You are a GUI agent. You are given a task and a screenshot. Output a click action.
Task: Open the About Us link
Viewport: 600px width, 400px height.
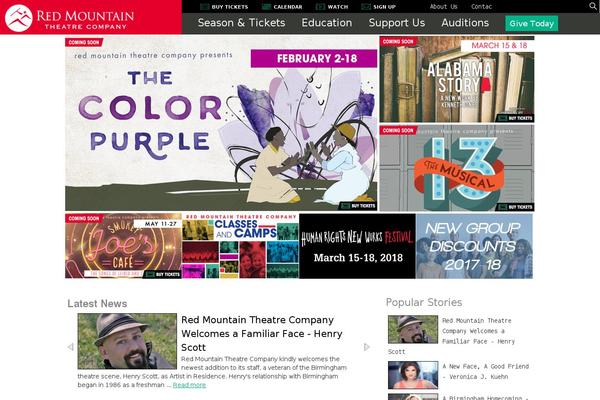[443, 7]
